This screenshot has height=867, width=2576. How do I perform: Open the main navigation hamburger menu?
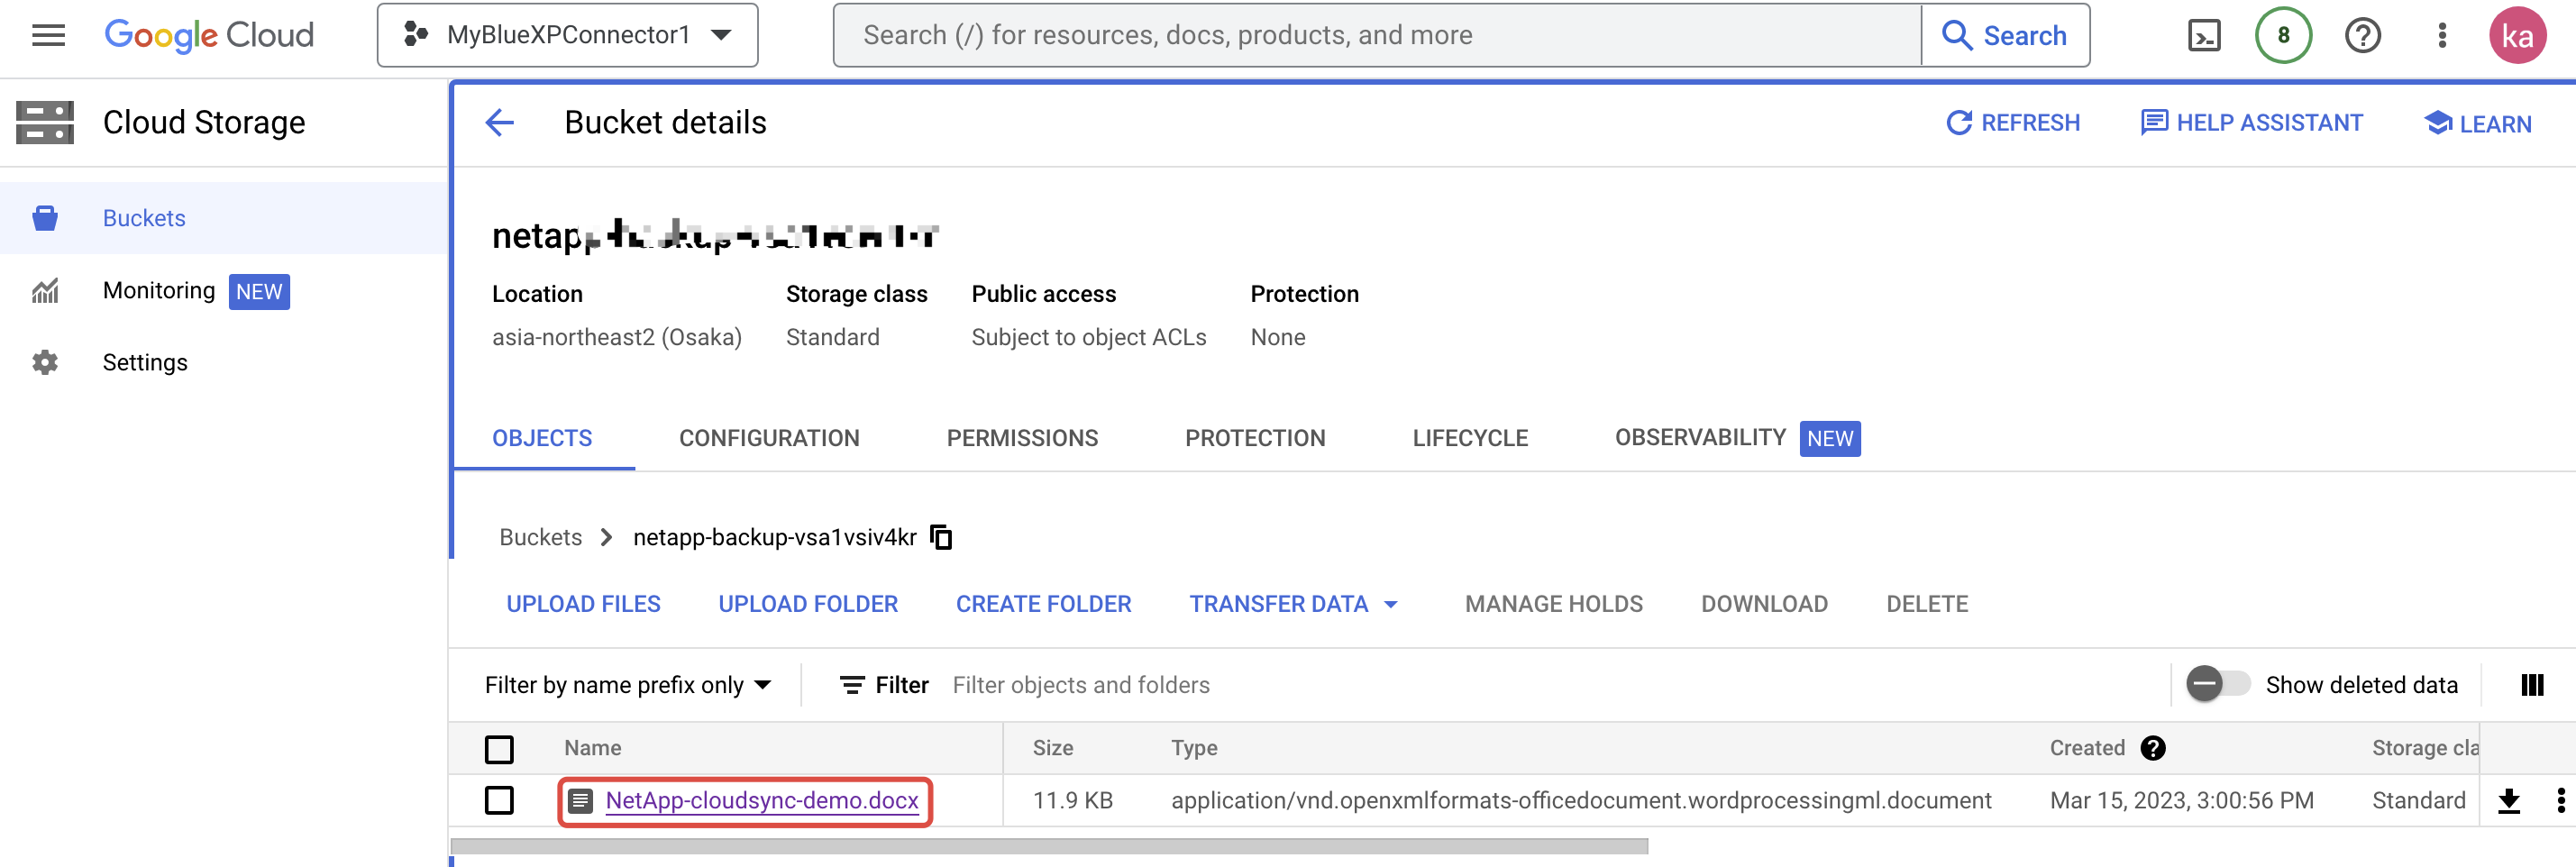click(48, 35)
